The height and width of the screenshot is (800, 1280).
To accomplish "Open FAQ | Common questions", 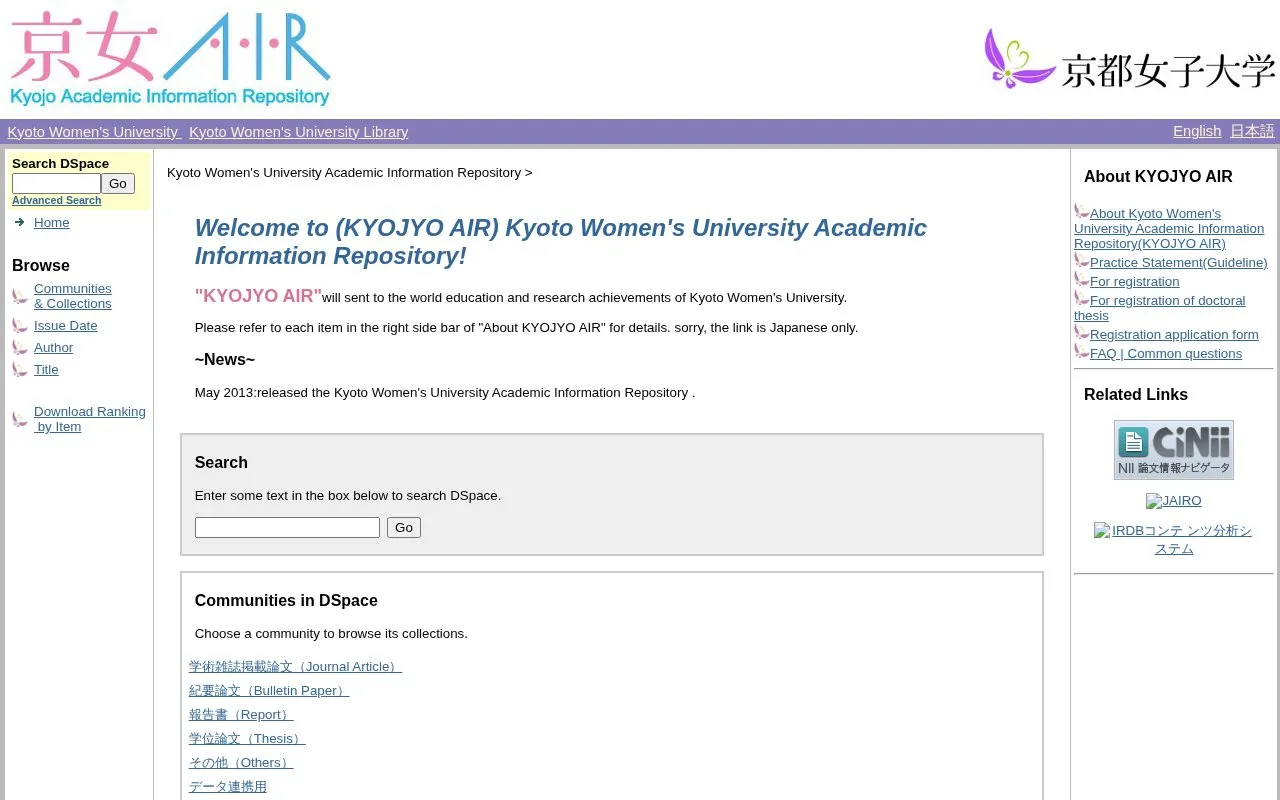I will pos(1166,354).
